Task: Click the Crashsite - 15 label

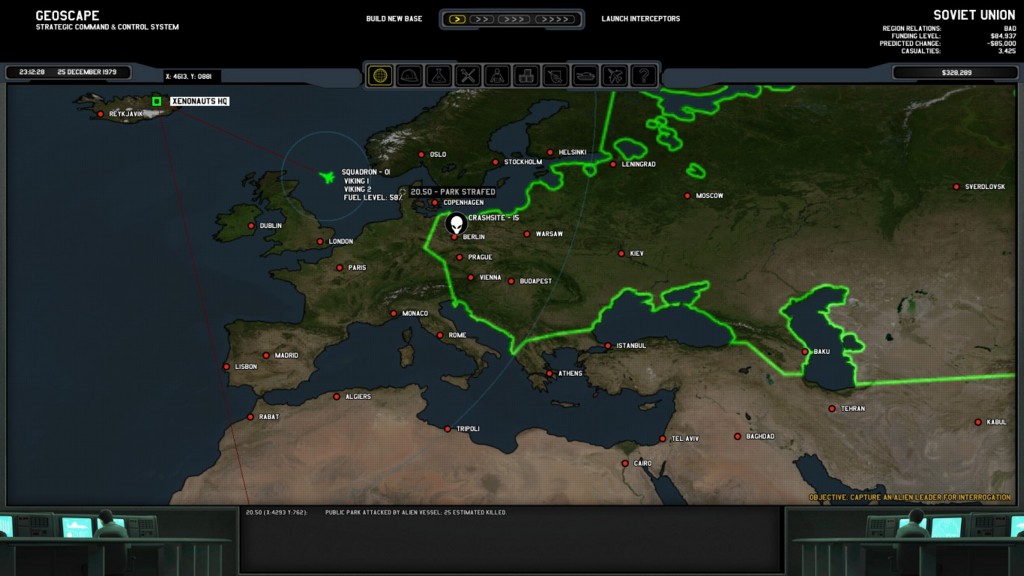Action: pos(494,218)
